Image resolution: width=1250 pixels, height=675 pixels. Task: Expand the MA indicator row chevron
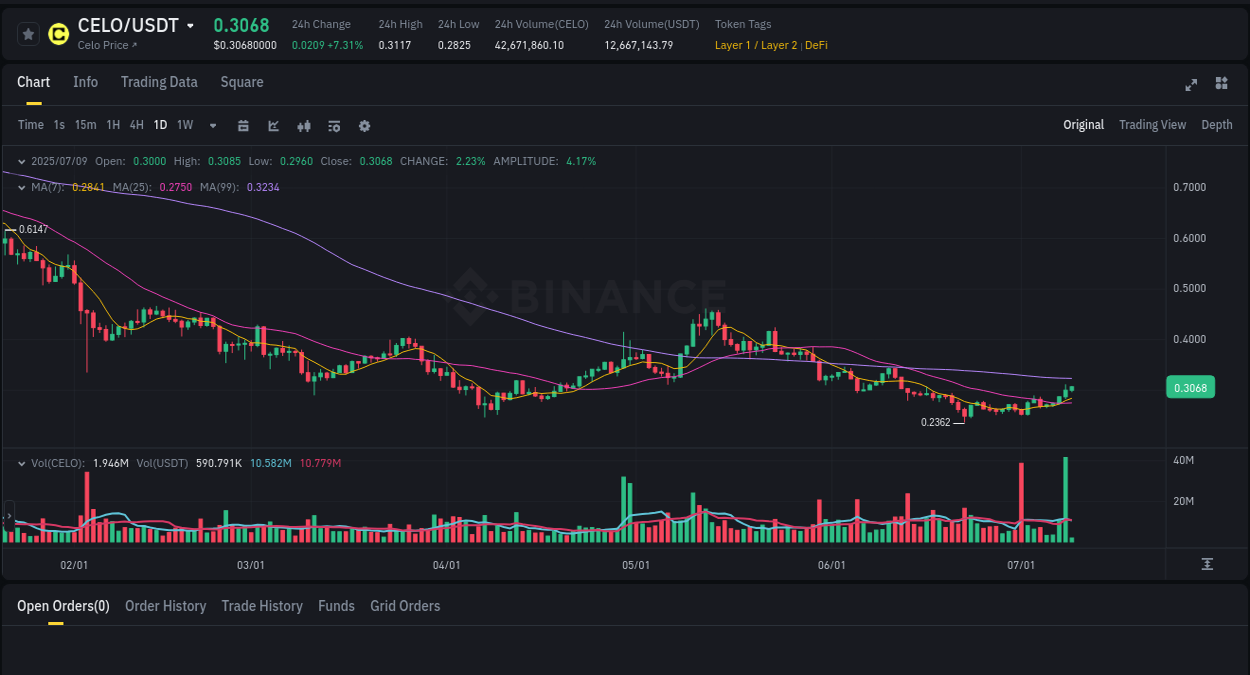tap(20, 187)
